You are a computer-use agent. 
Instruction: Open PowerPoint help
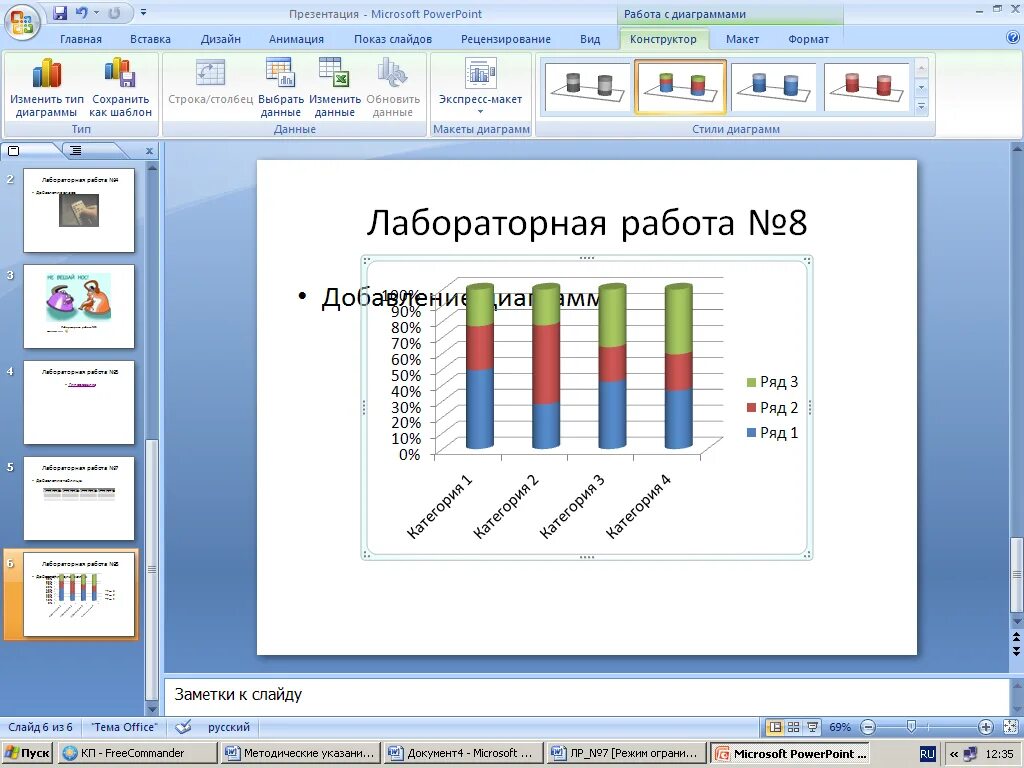click(x=1013, y=38)
